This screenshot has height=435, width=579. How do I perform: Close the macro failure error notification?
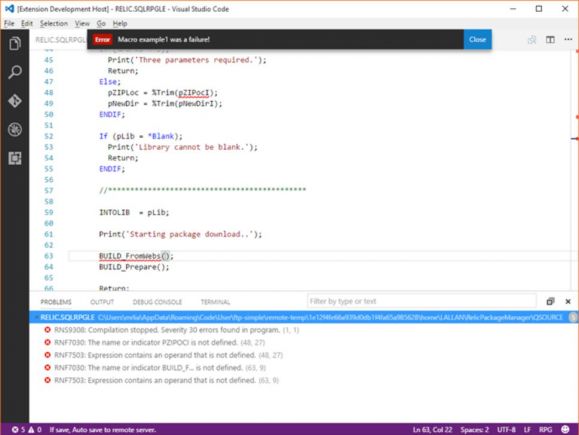[x=477, y=39]
